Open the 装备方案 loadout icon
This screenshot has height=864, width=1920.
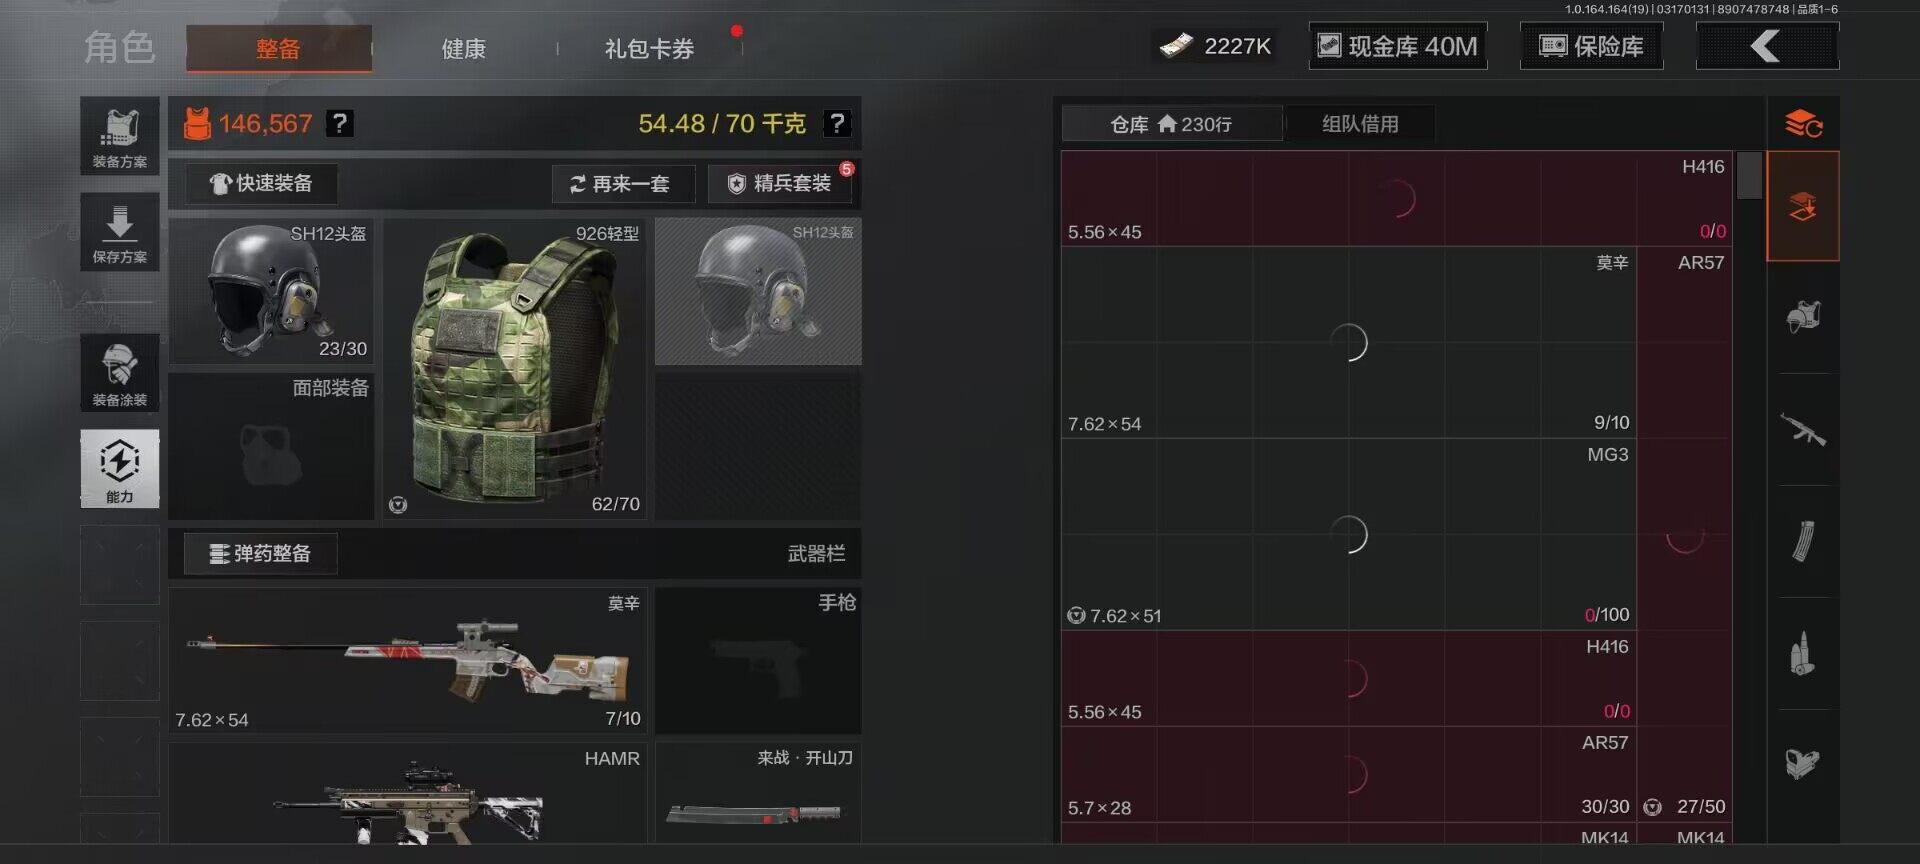[120, 136]
